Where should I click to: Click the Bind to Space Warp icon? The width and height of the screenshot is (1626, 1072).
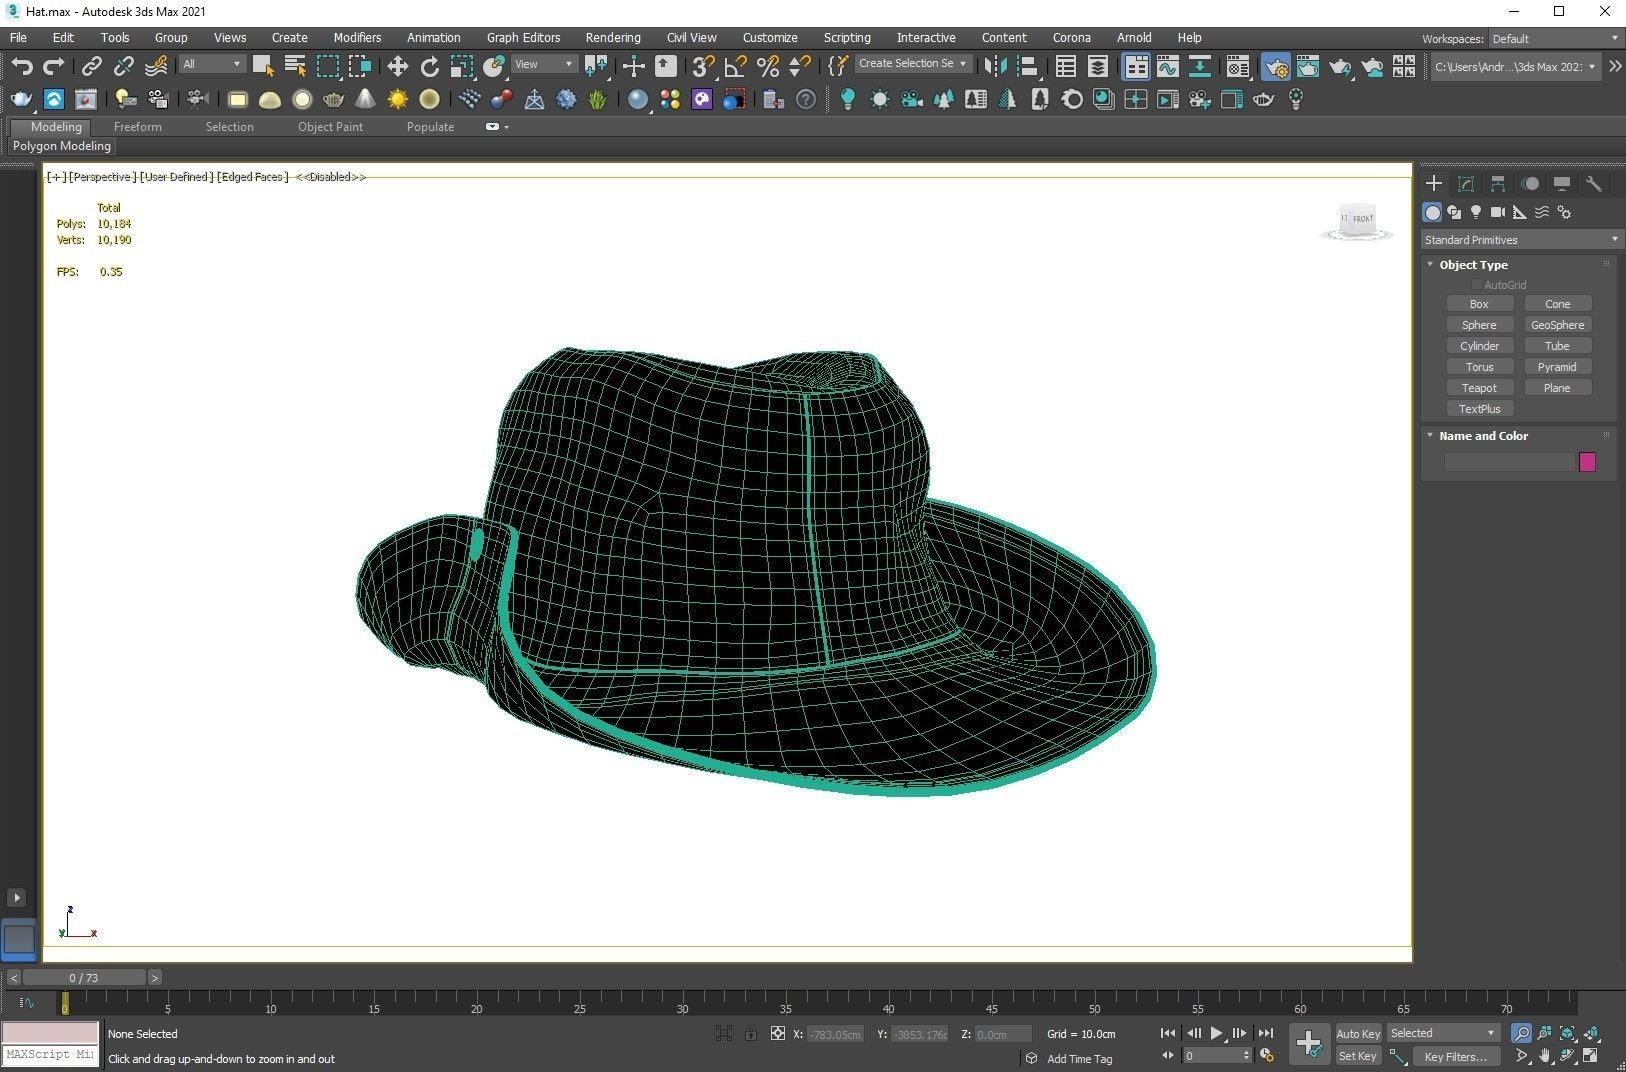tap(156, 66)
